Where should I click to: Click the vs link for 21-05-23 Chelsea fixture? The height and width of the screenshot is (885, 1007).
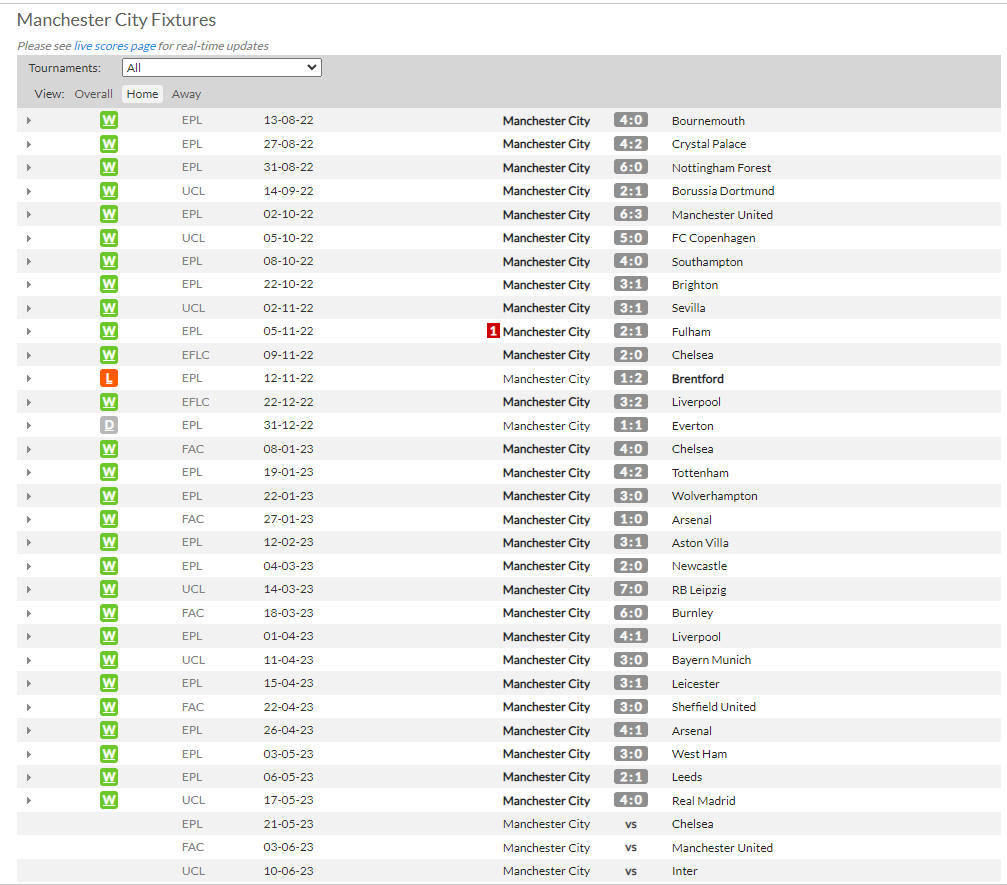point(631,824)
